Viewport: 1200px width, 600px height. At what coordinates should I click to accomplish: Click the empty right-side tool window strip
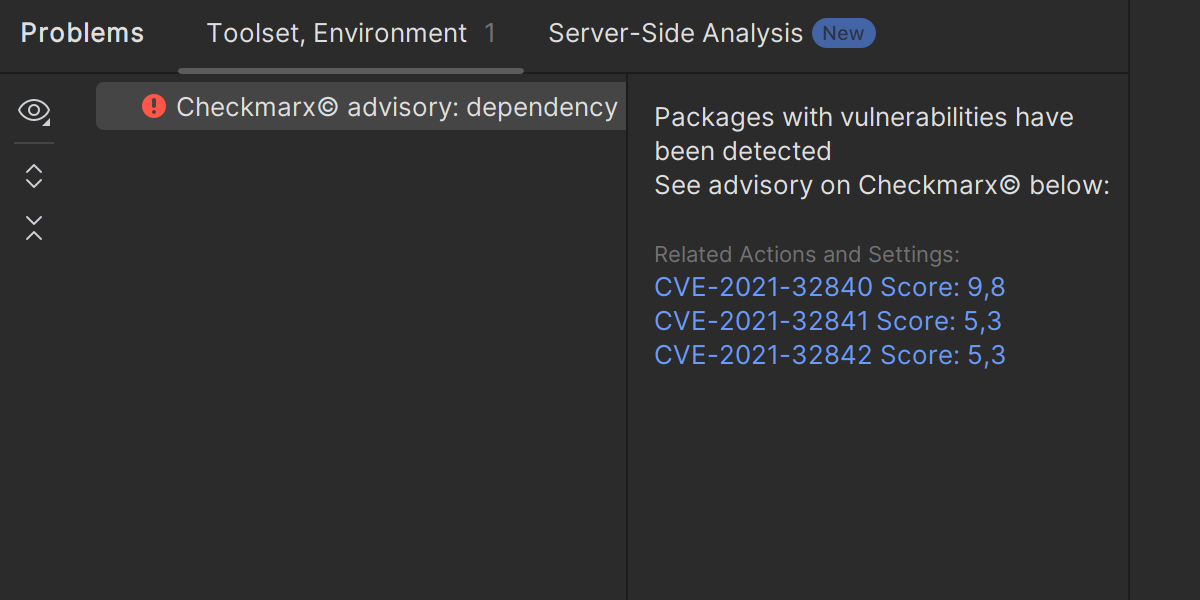point(1164,300)
